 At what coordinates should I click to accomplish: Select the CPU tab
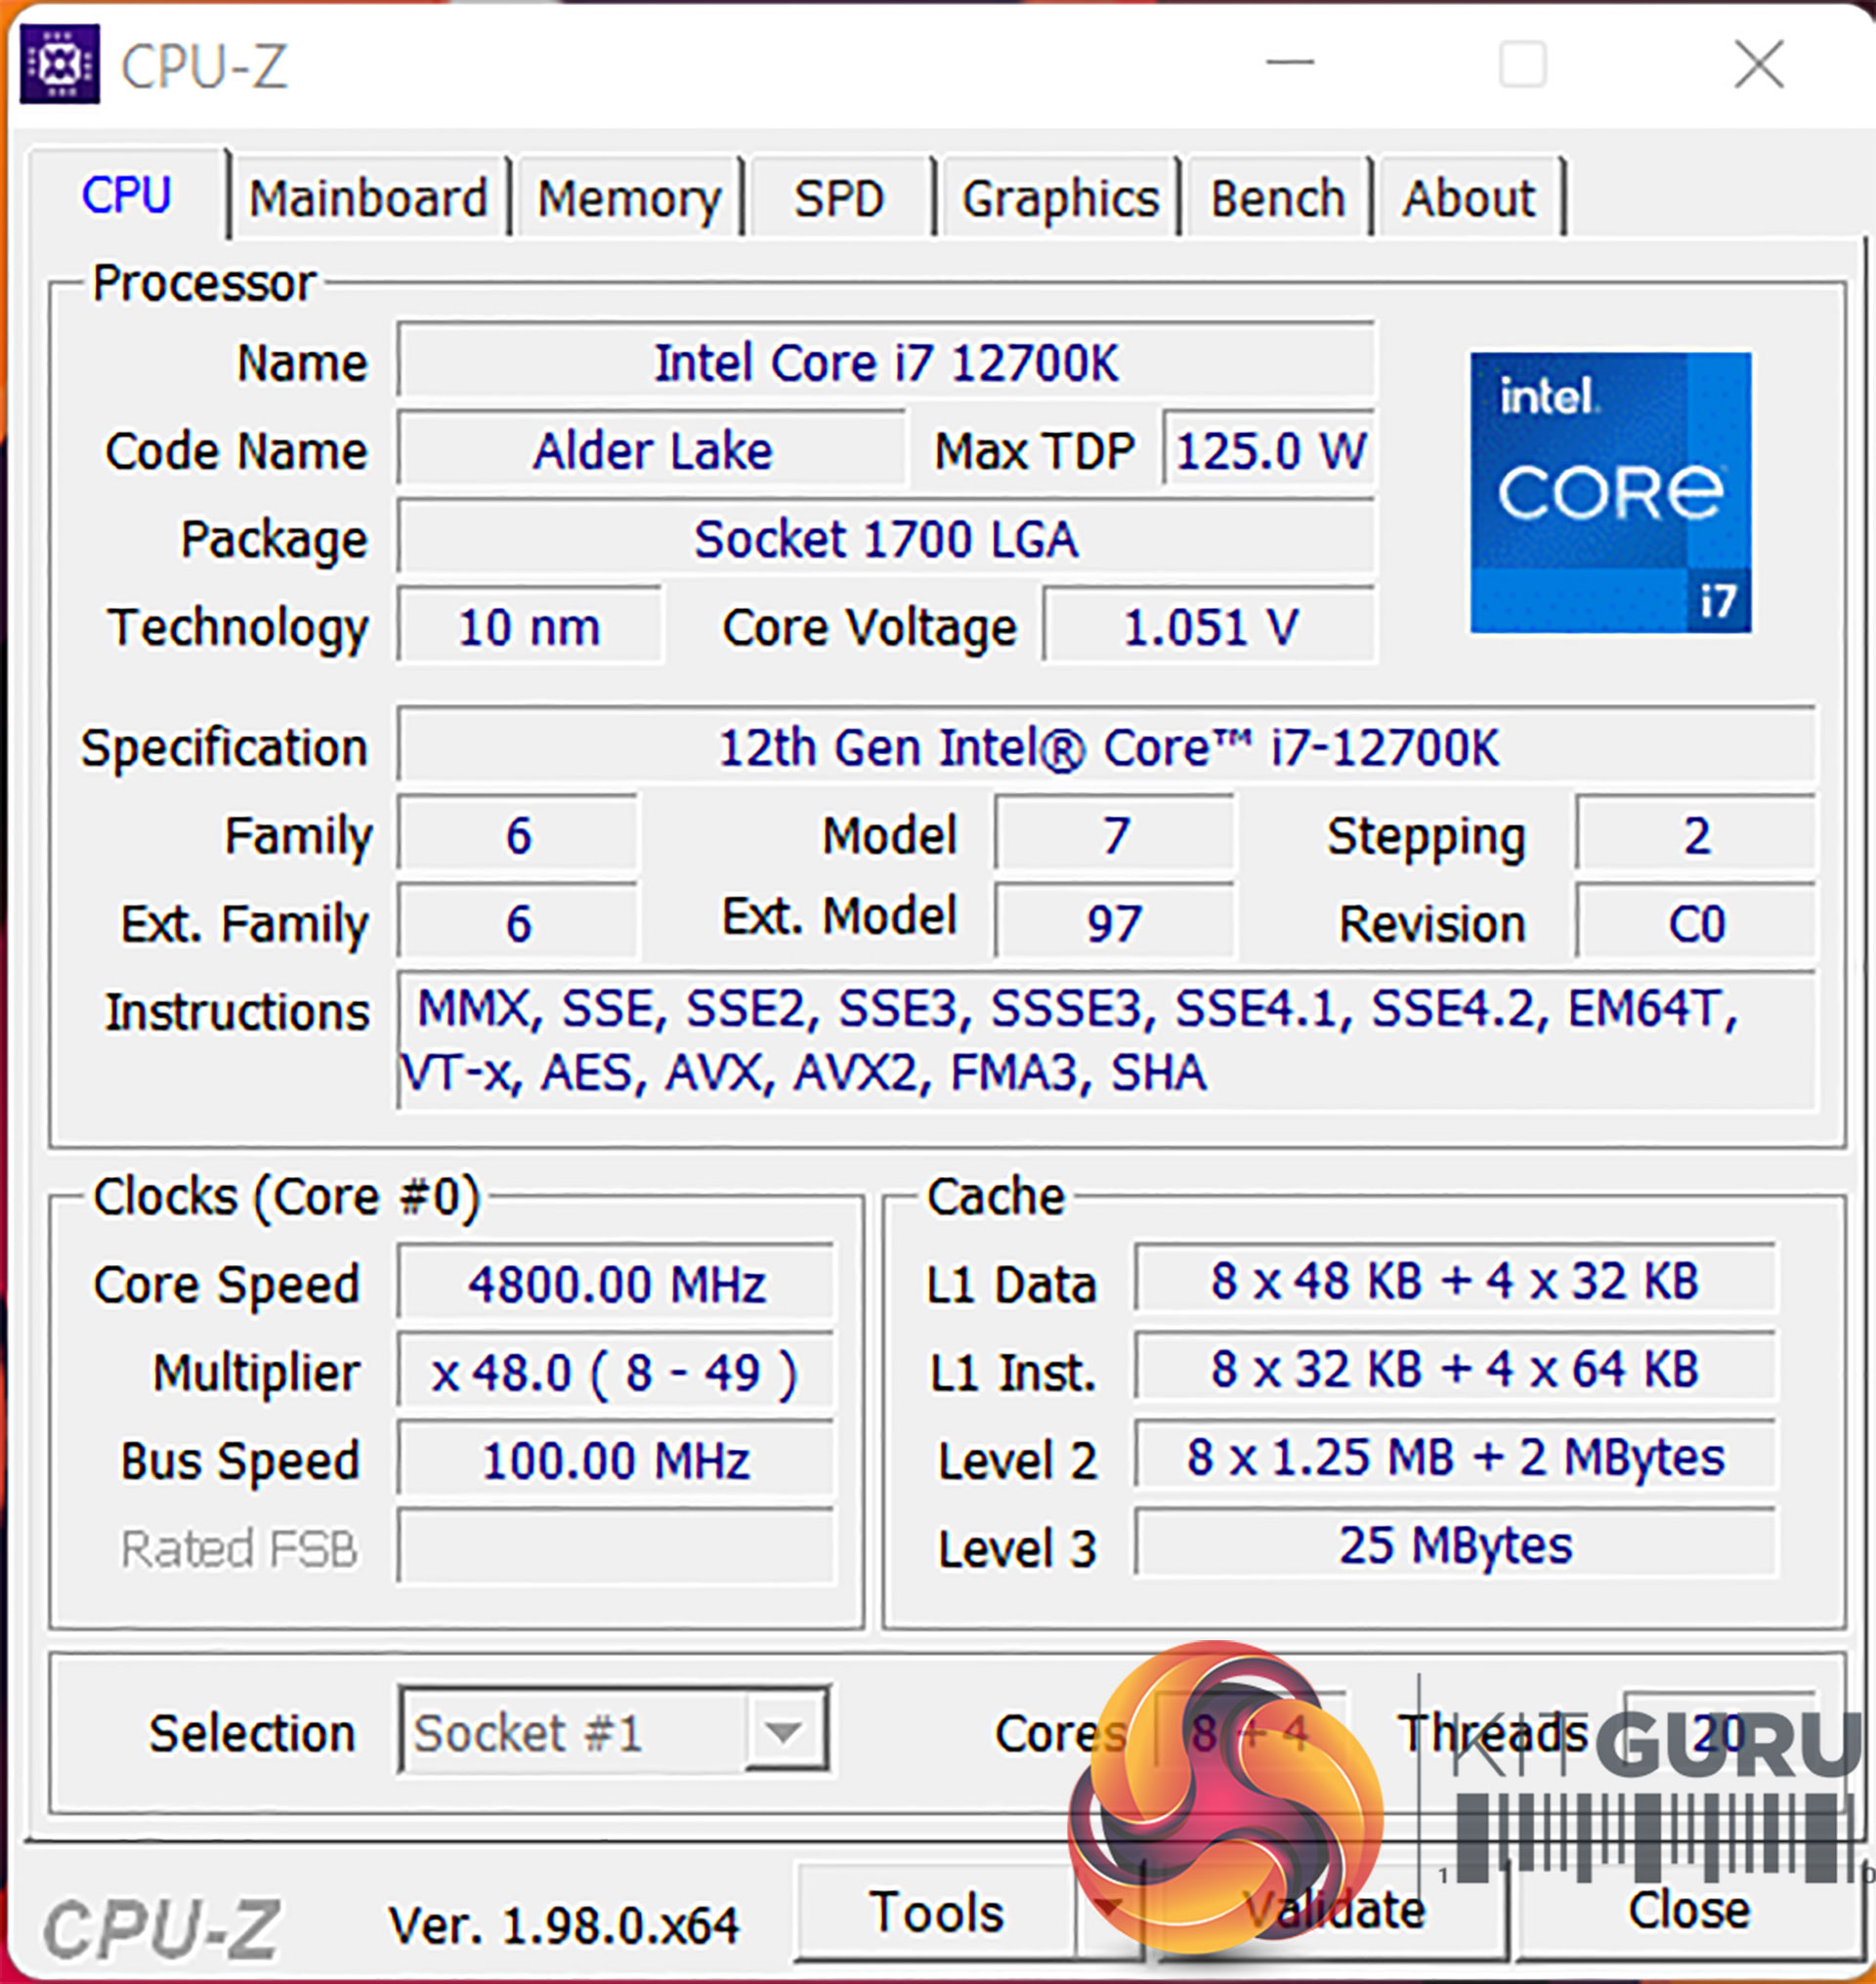coord(127,195)
